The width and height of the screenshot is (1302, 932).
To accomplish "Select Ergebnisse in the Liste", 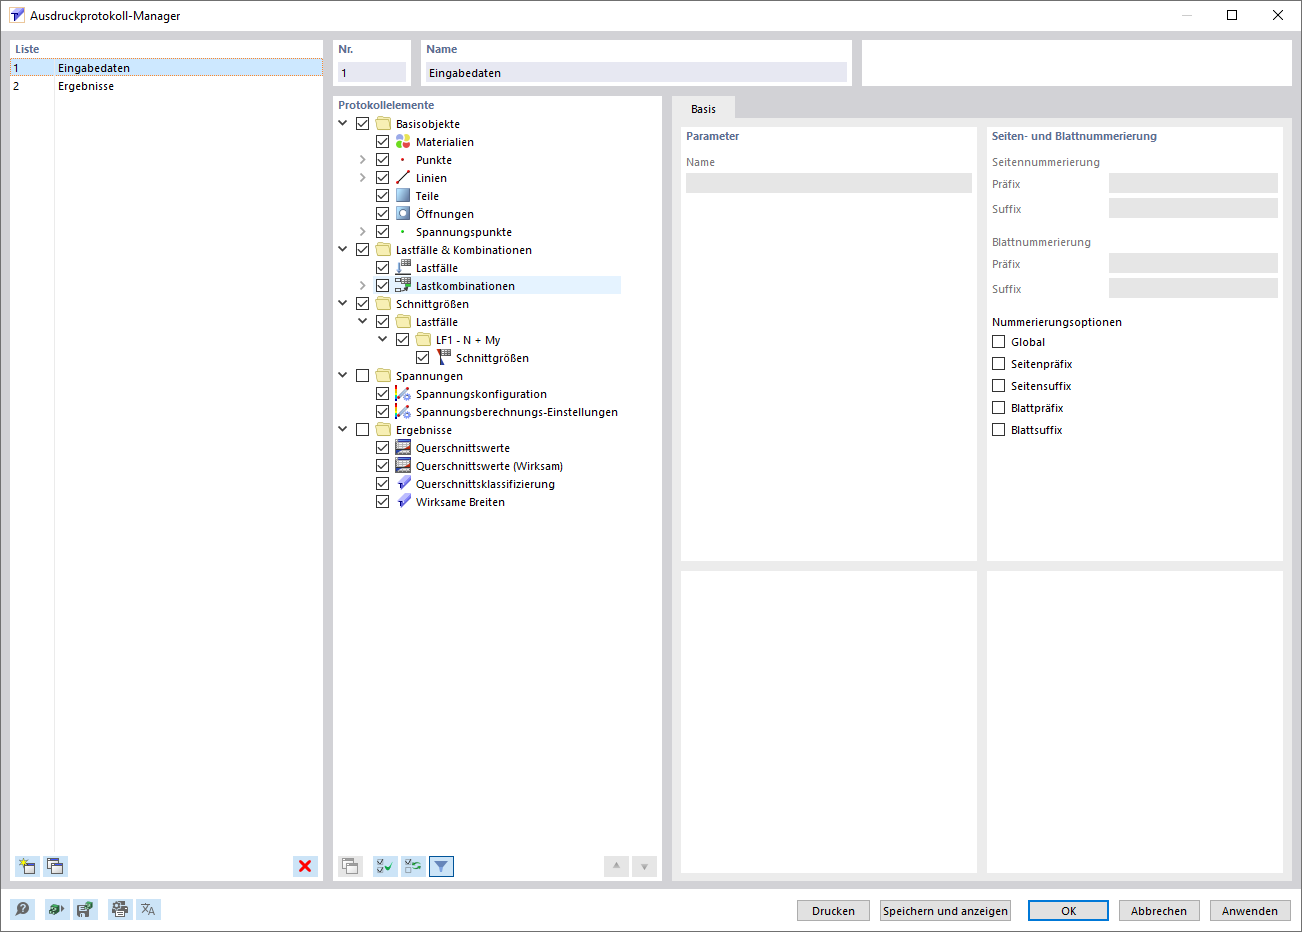I will point(166,86).
